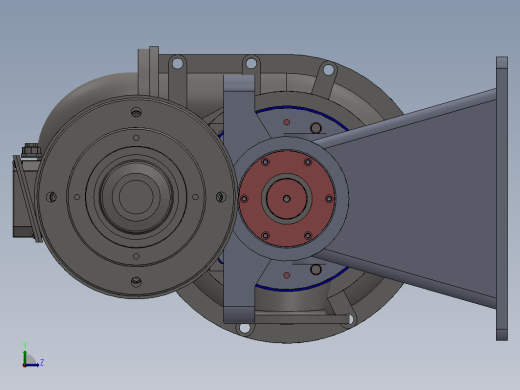The width and height of the screenshot is (520, 390).
Task: Select the domed hub of left round cover
Action: (136, 197)
